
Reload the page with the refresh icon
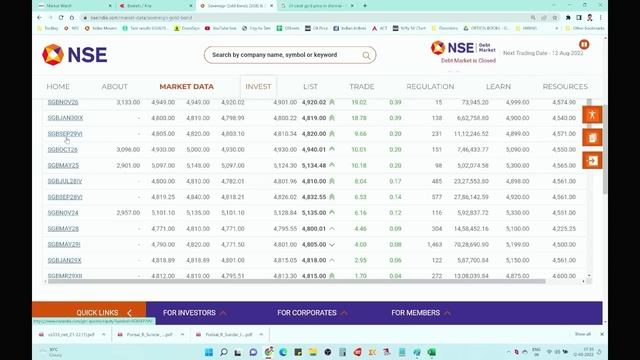[61, 18]
